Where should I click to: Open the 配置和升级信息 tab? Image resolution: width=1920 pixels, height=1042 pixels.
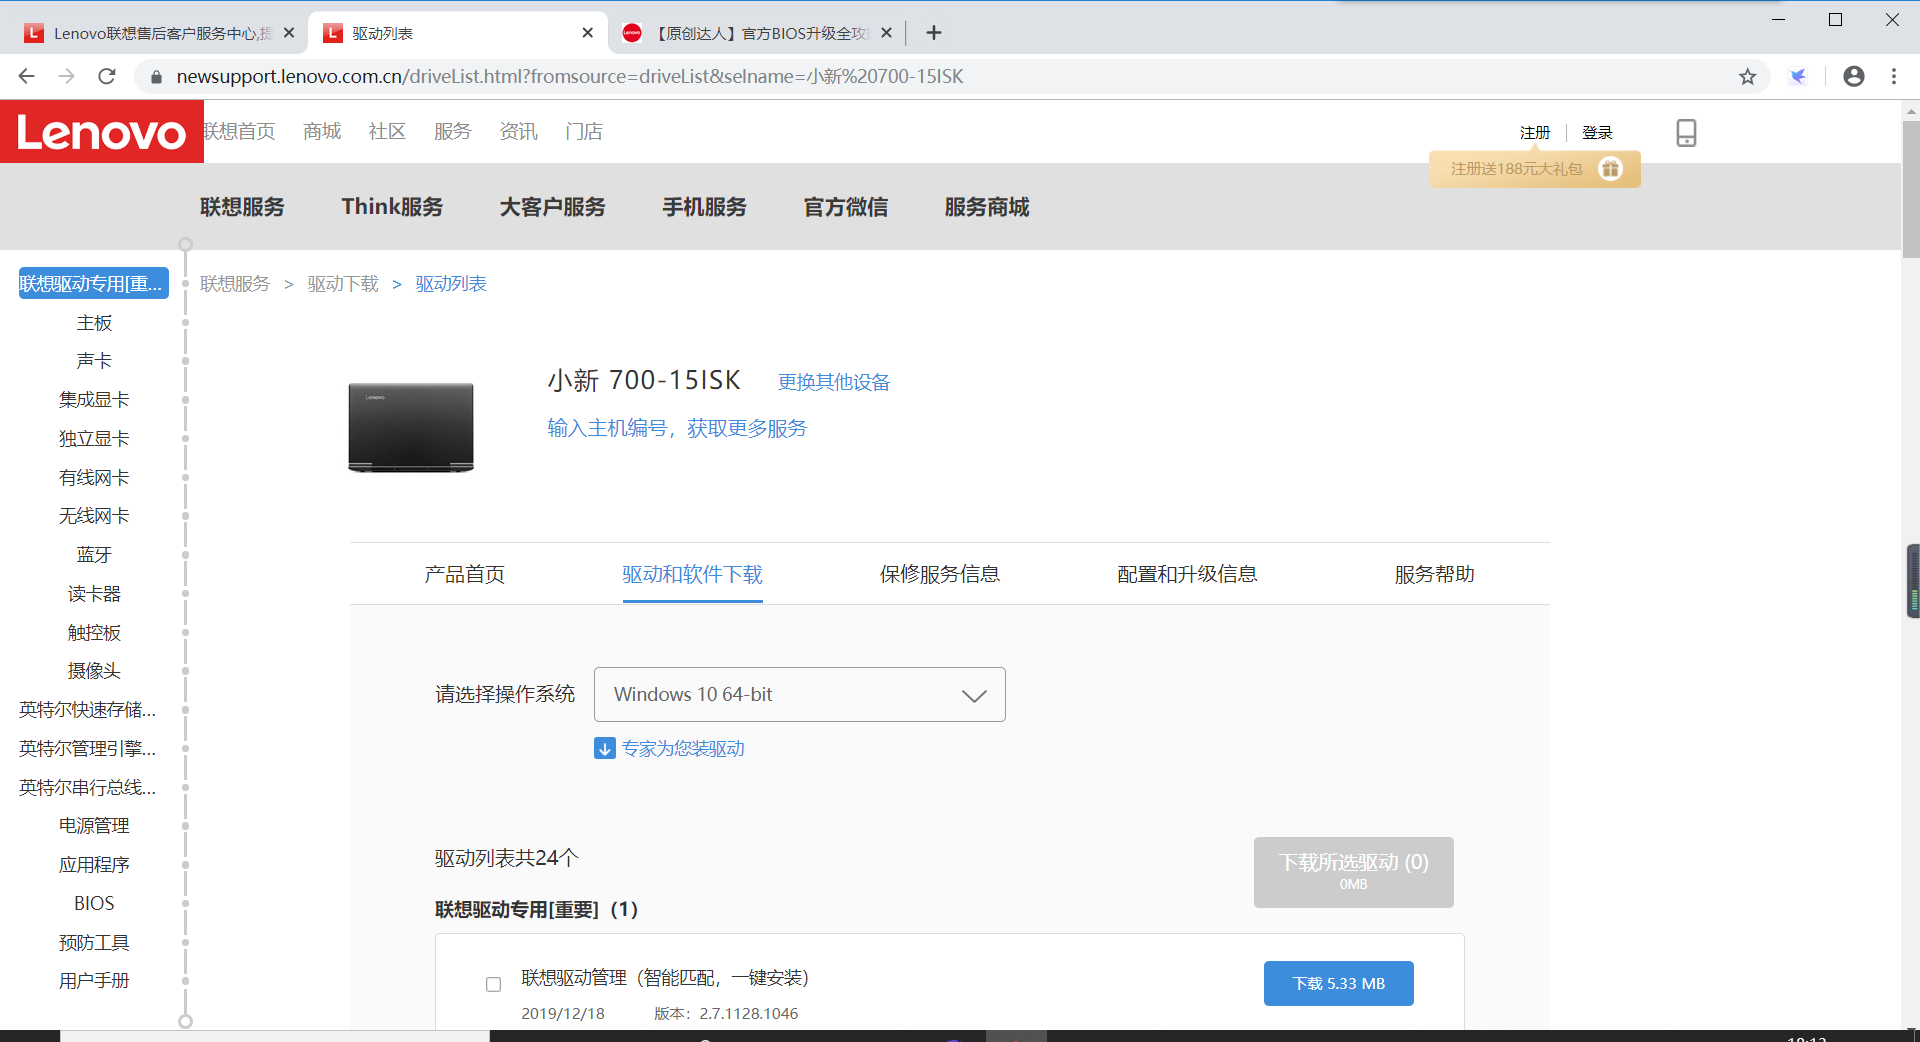(x=1187, y=574)
